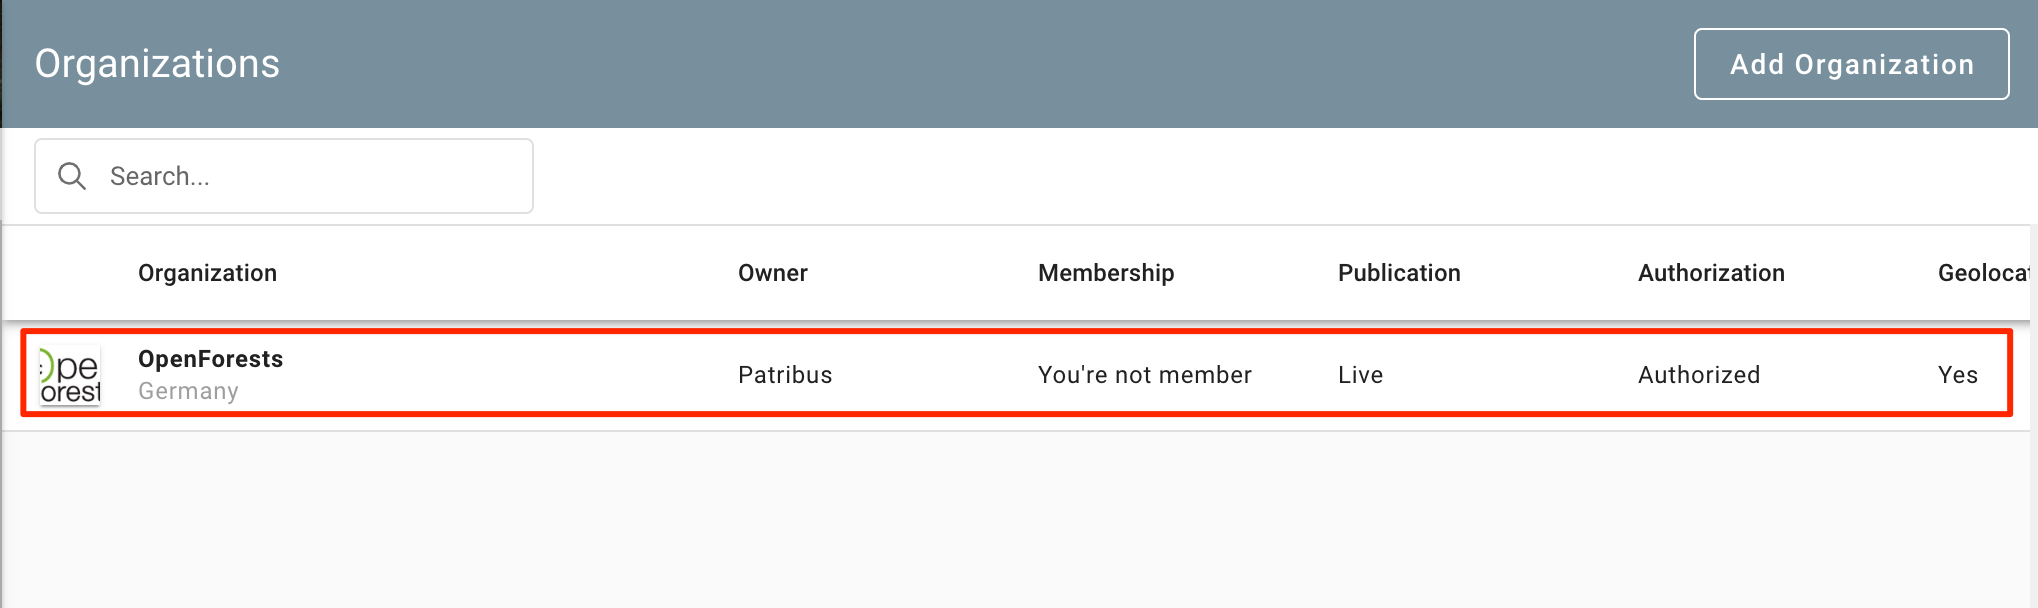Click the Authorized status cell
Viewport: 2038px width, 608px height.
click(1698, 375)
